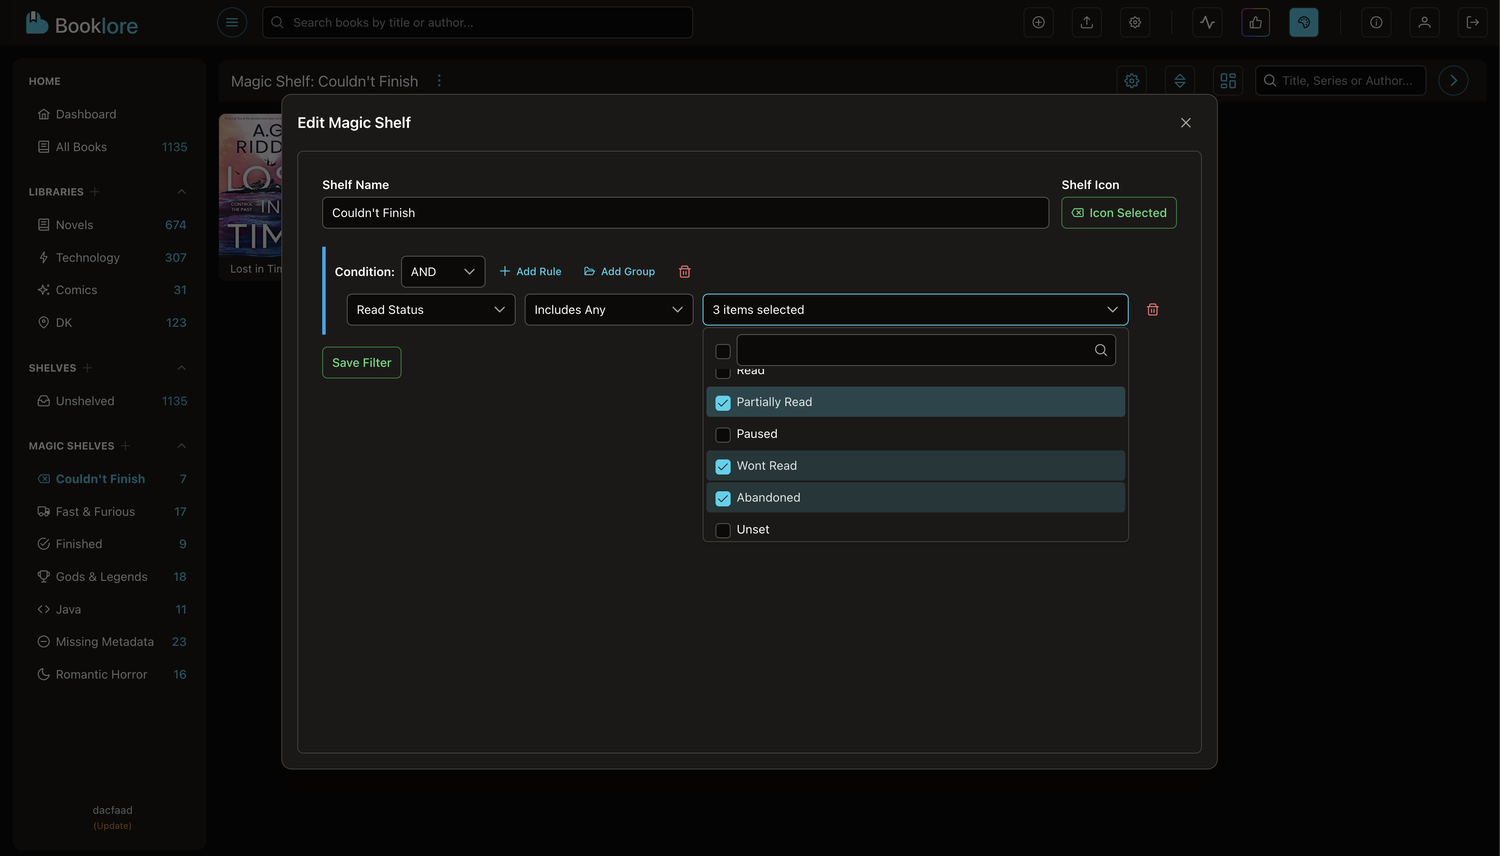The width and height of the screenshot is (1500, 856).
Task: Uncheck the Partially Read option
Action: [x=723, y=403]
